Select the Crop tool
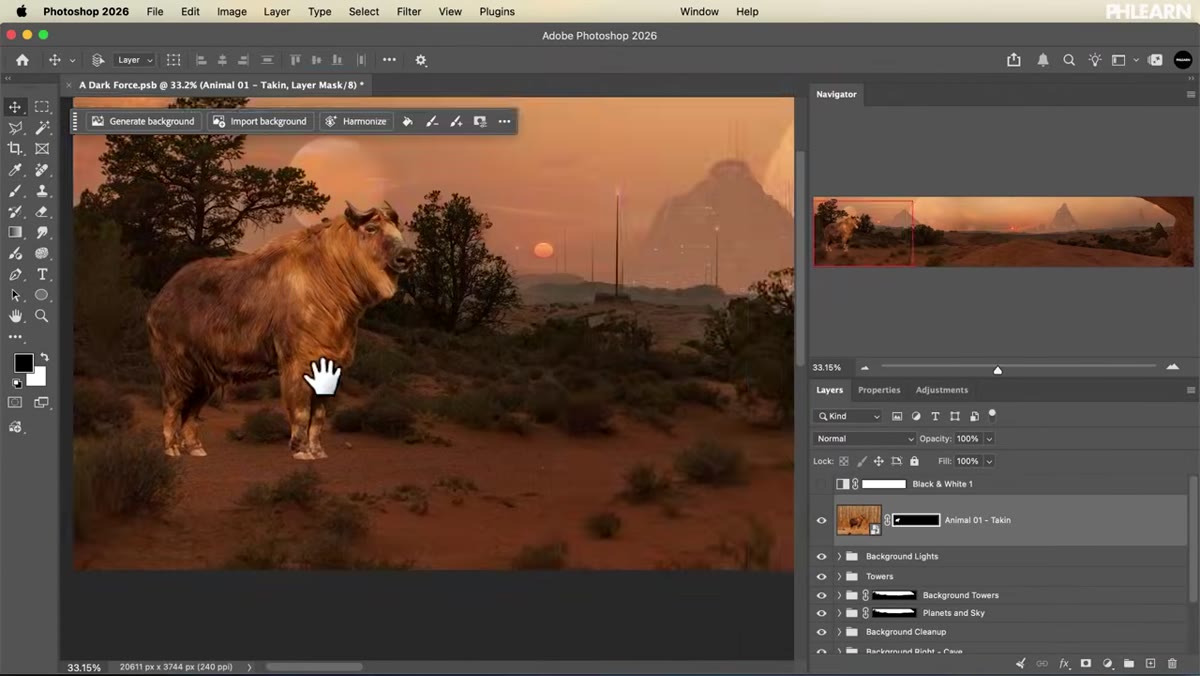The height and width of the screenshot is (676, 1200). [x=15, y=149]
